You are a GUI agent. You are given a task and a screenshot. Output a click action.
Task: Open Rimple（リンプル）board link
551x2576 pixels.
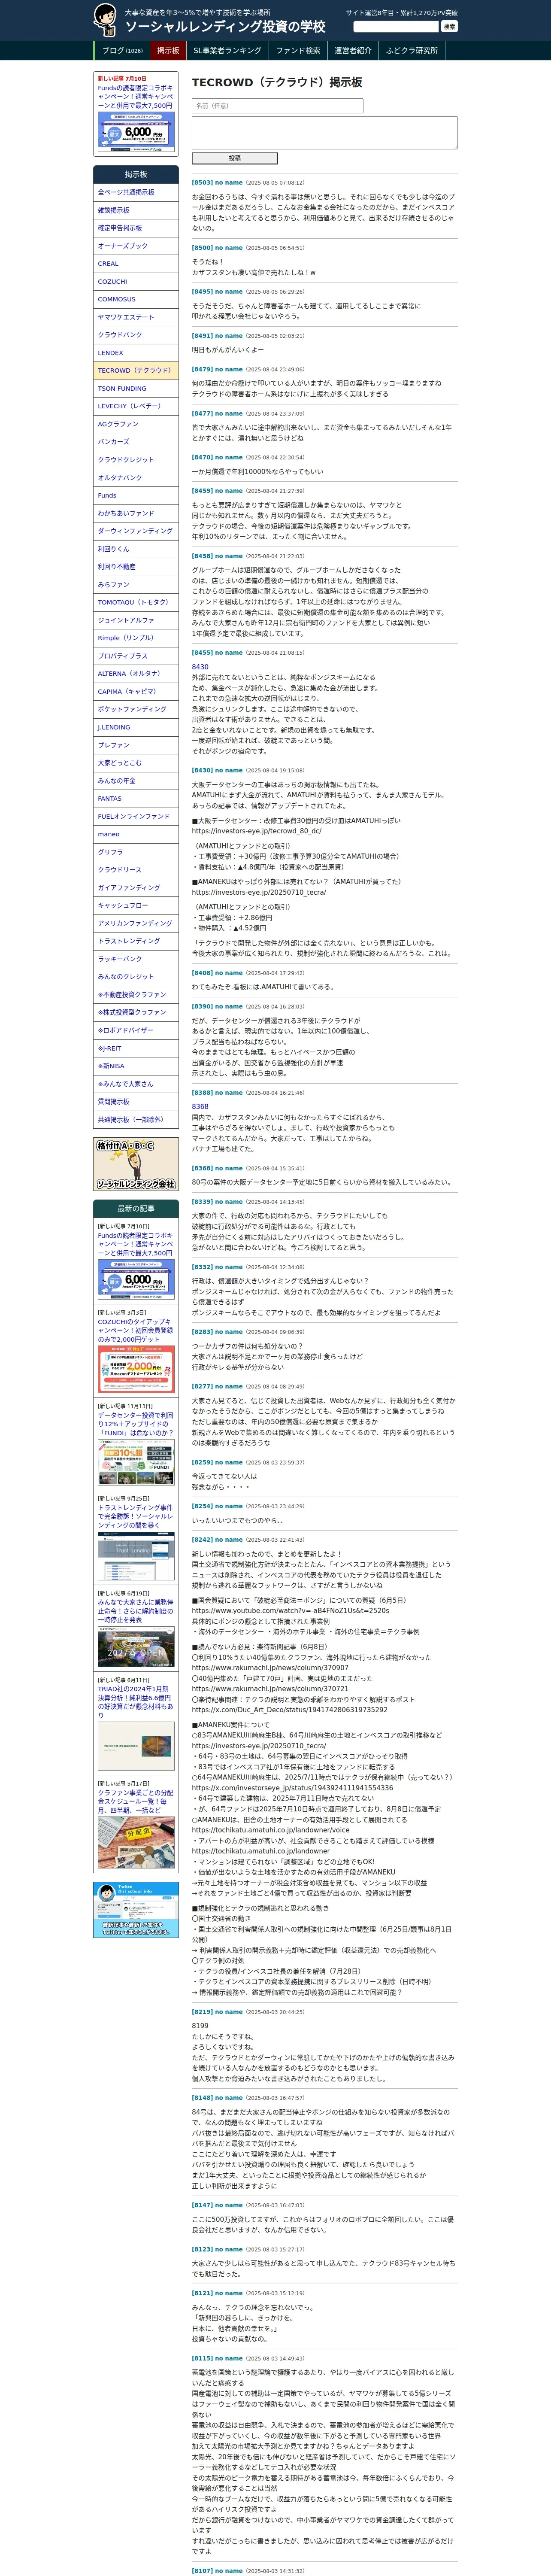coord(136,638)
